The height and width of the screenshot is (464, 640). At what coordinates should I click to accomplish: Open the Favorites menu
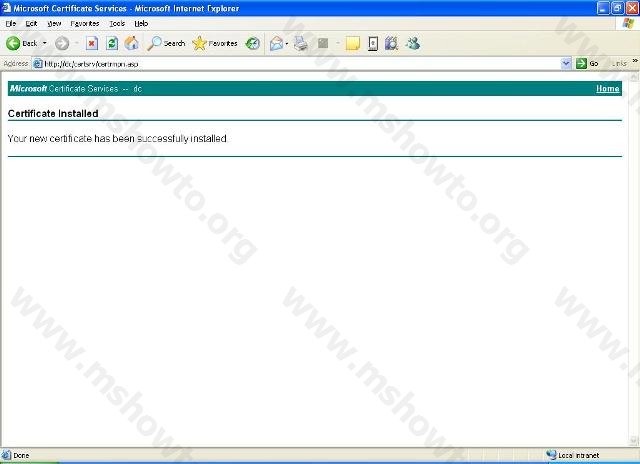coord(84,24)
